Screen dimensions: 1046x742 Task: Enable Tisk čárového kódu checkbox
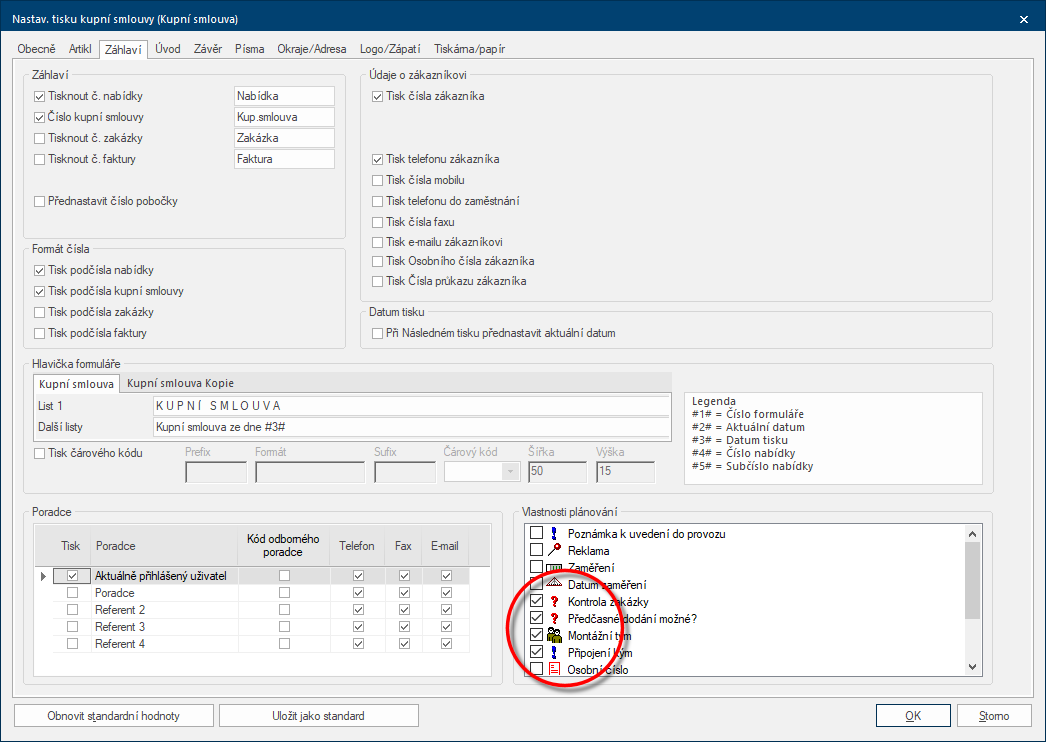[x=39, y=453]
